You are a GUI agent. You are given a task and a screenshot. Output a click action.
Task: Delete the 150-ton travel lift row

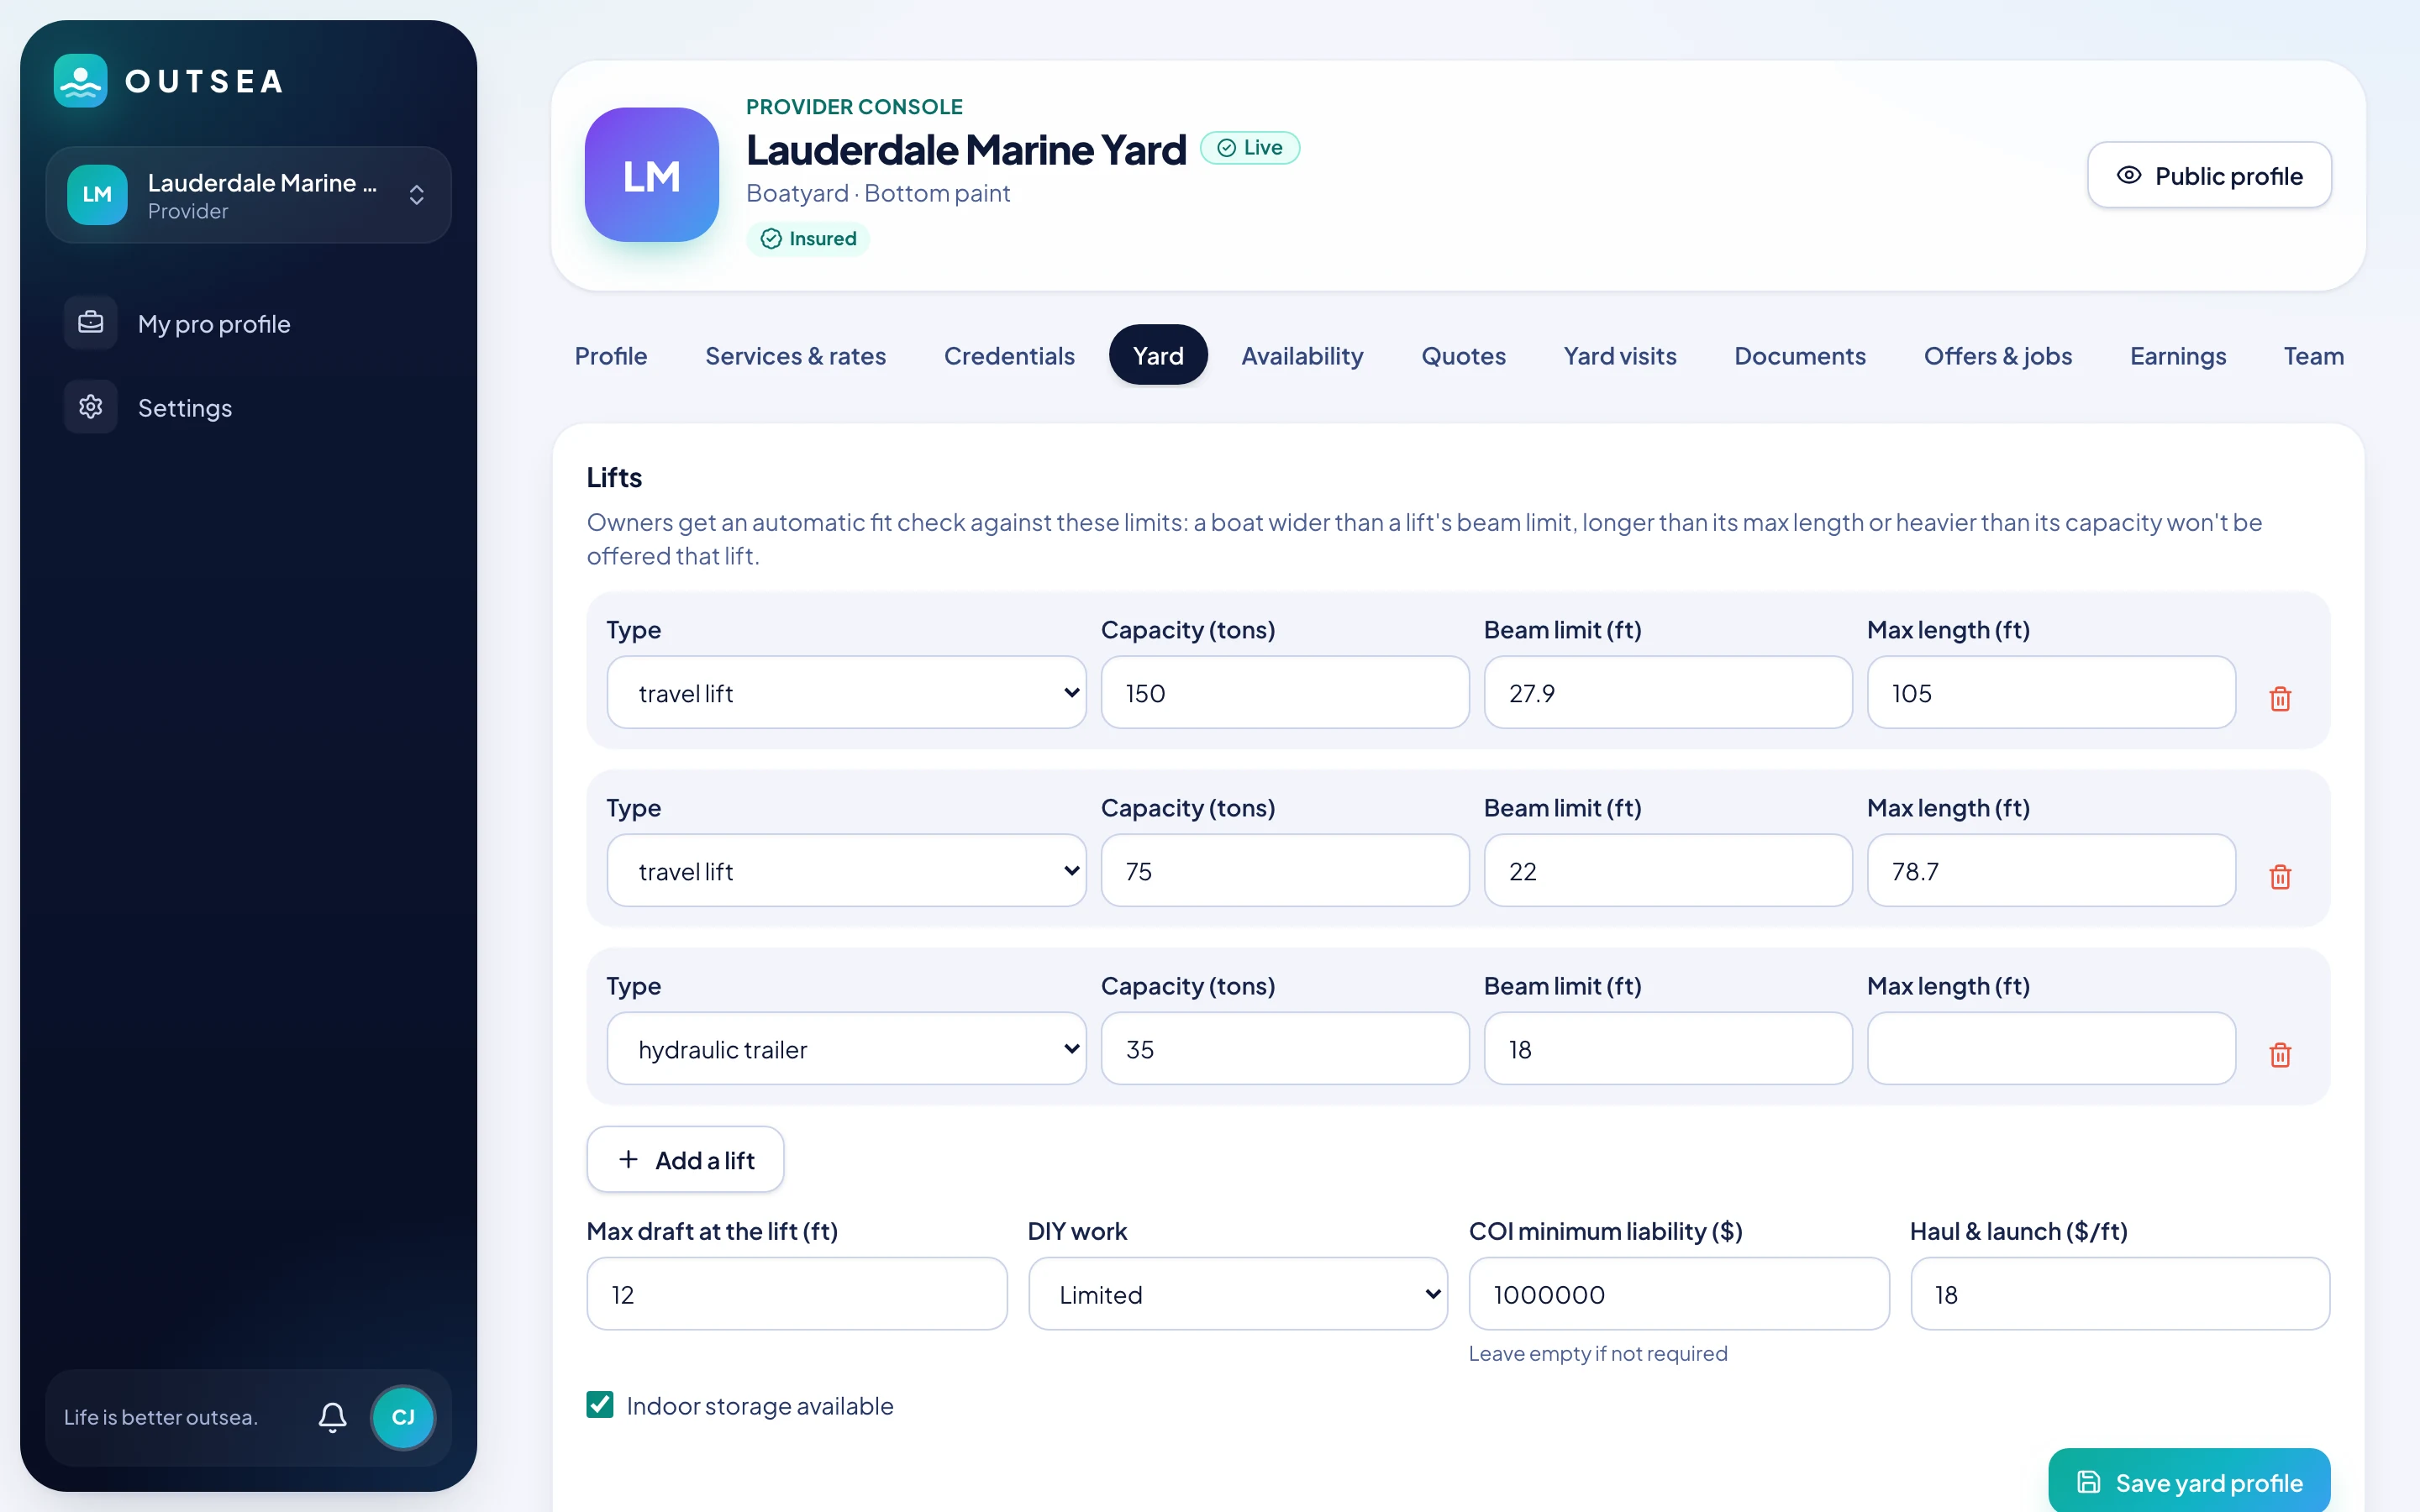(2280, 698)
